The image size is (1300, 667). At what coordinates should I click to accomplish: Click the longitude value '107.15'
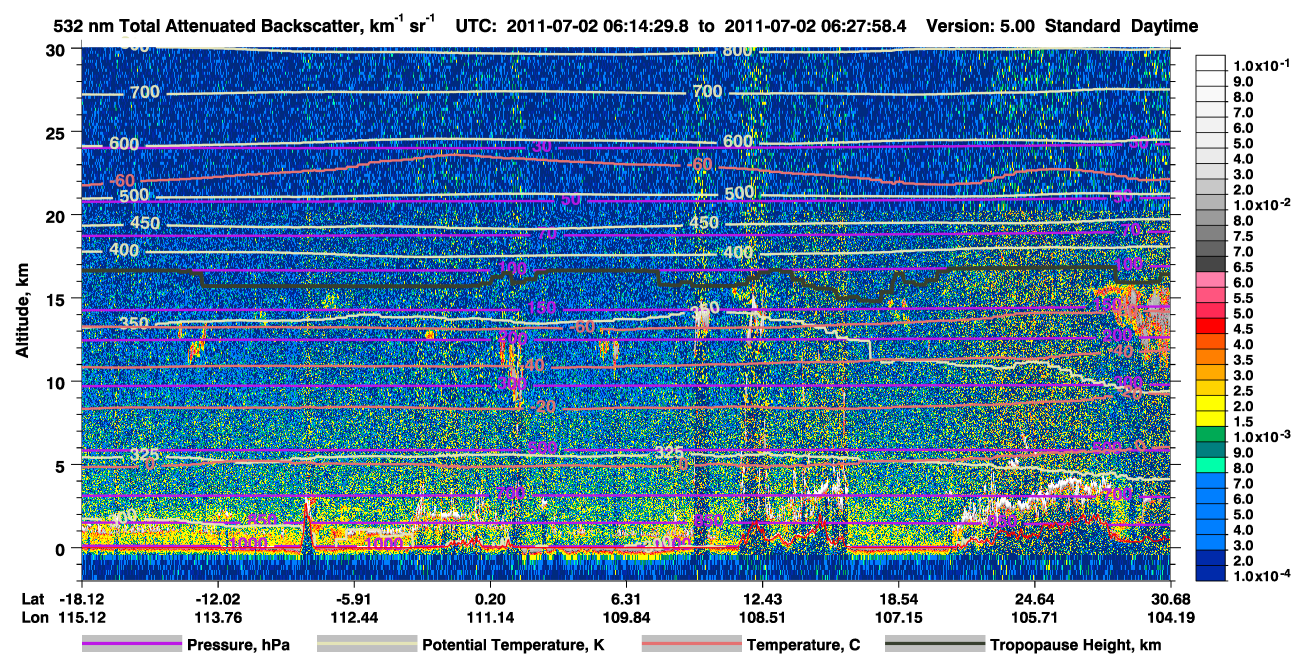tap(899, 618)
